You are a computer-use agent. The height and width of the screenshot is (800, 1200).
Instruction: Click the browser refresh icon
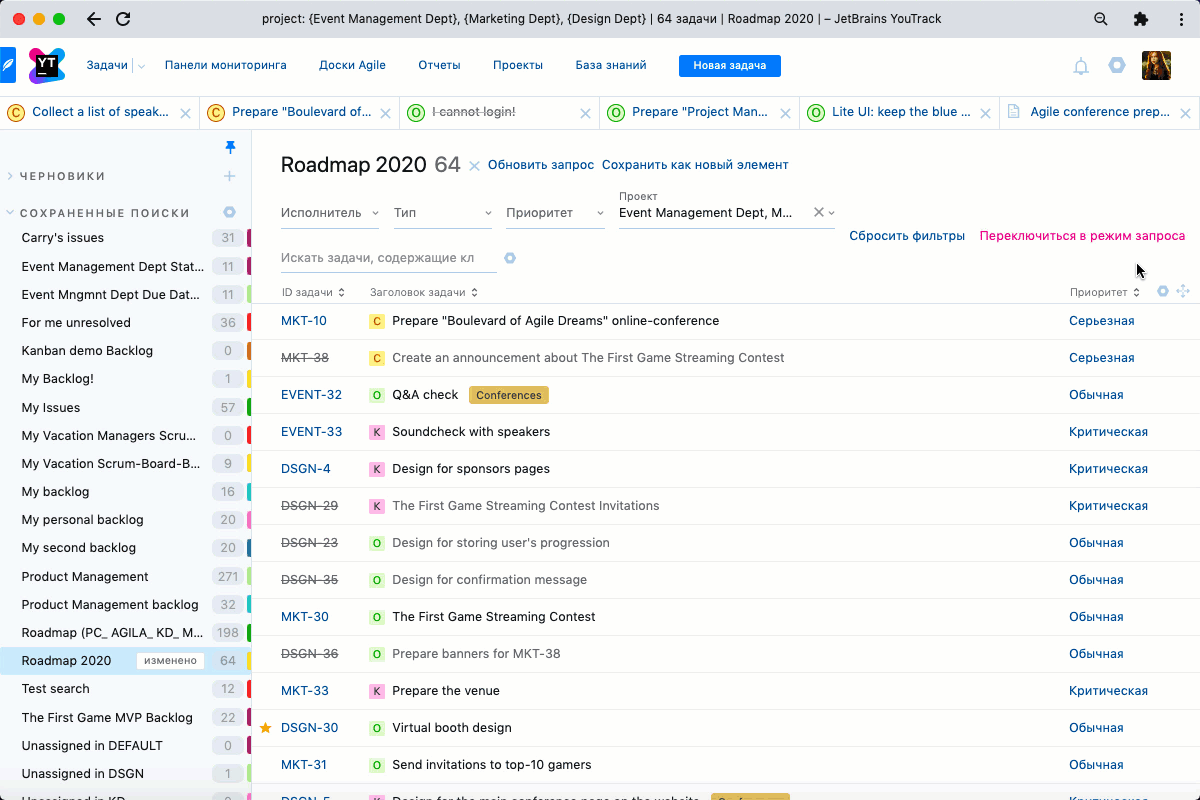[123, 19]
